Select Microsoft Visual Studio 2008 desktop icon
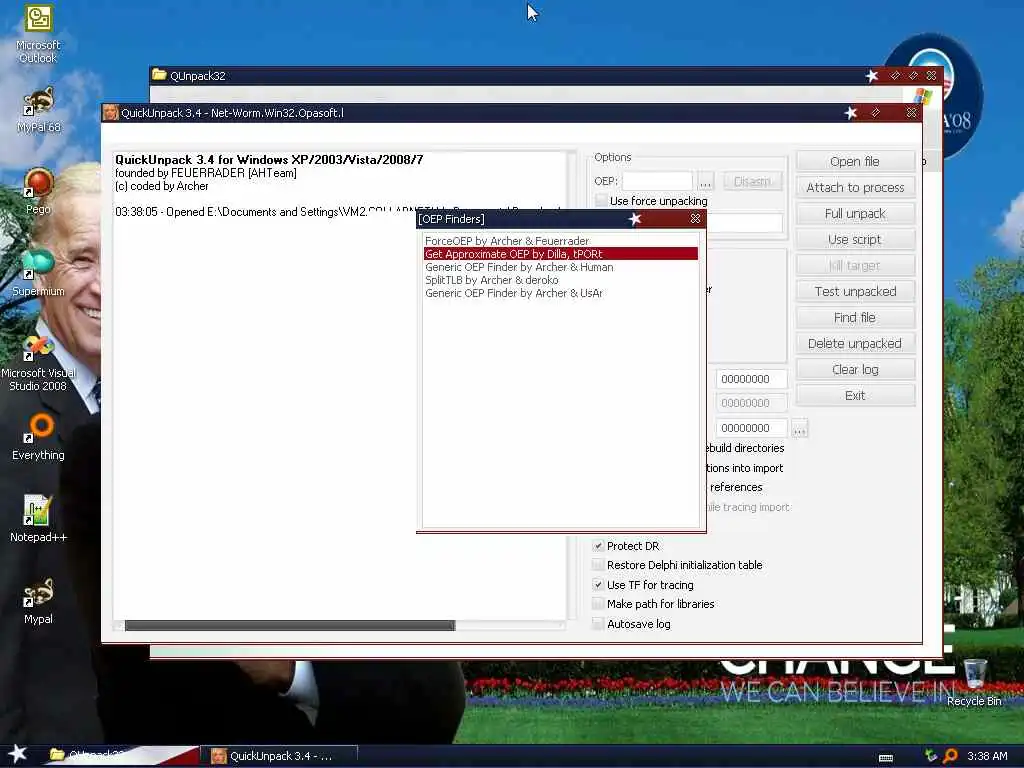 point(38,363)
